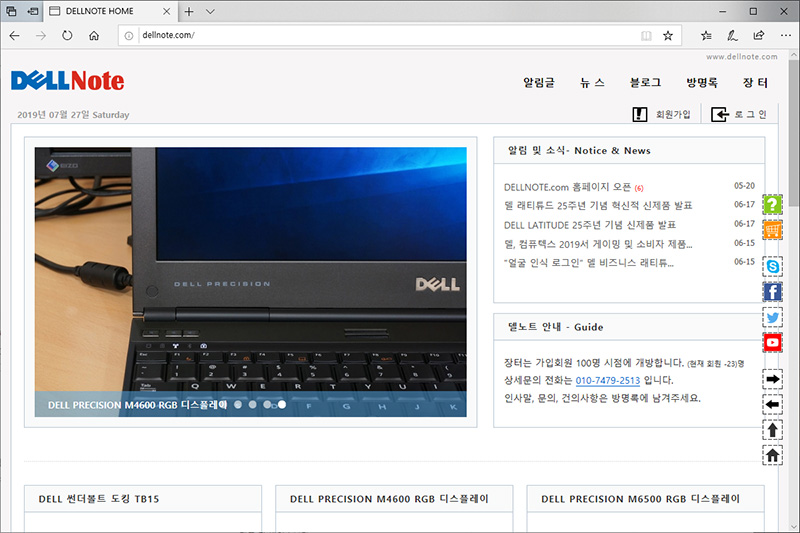Open a new tab with plus button
Image resolution: width=800 pixels, height=533 pixels.
click(x=189, y=11)
